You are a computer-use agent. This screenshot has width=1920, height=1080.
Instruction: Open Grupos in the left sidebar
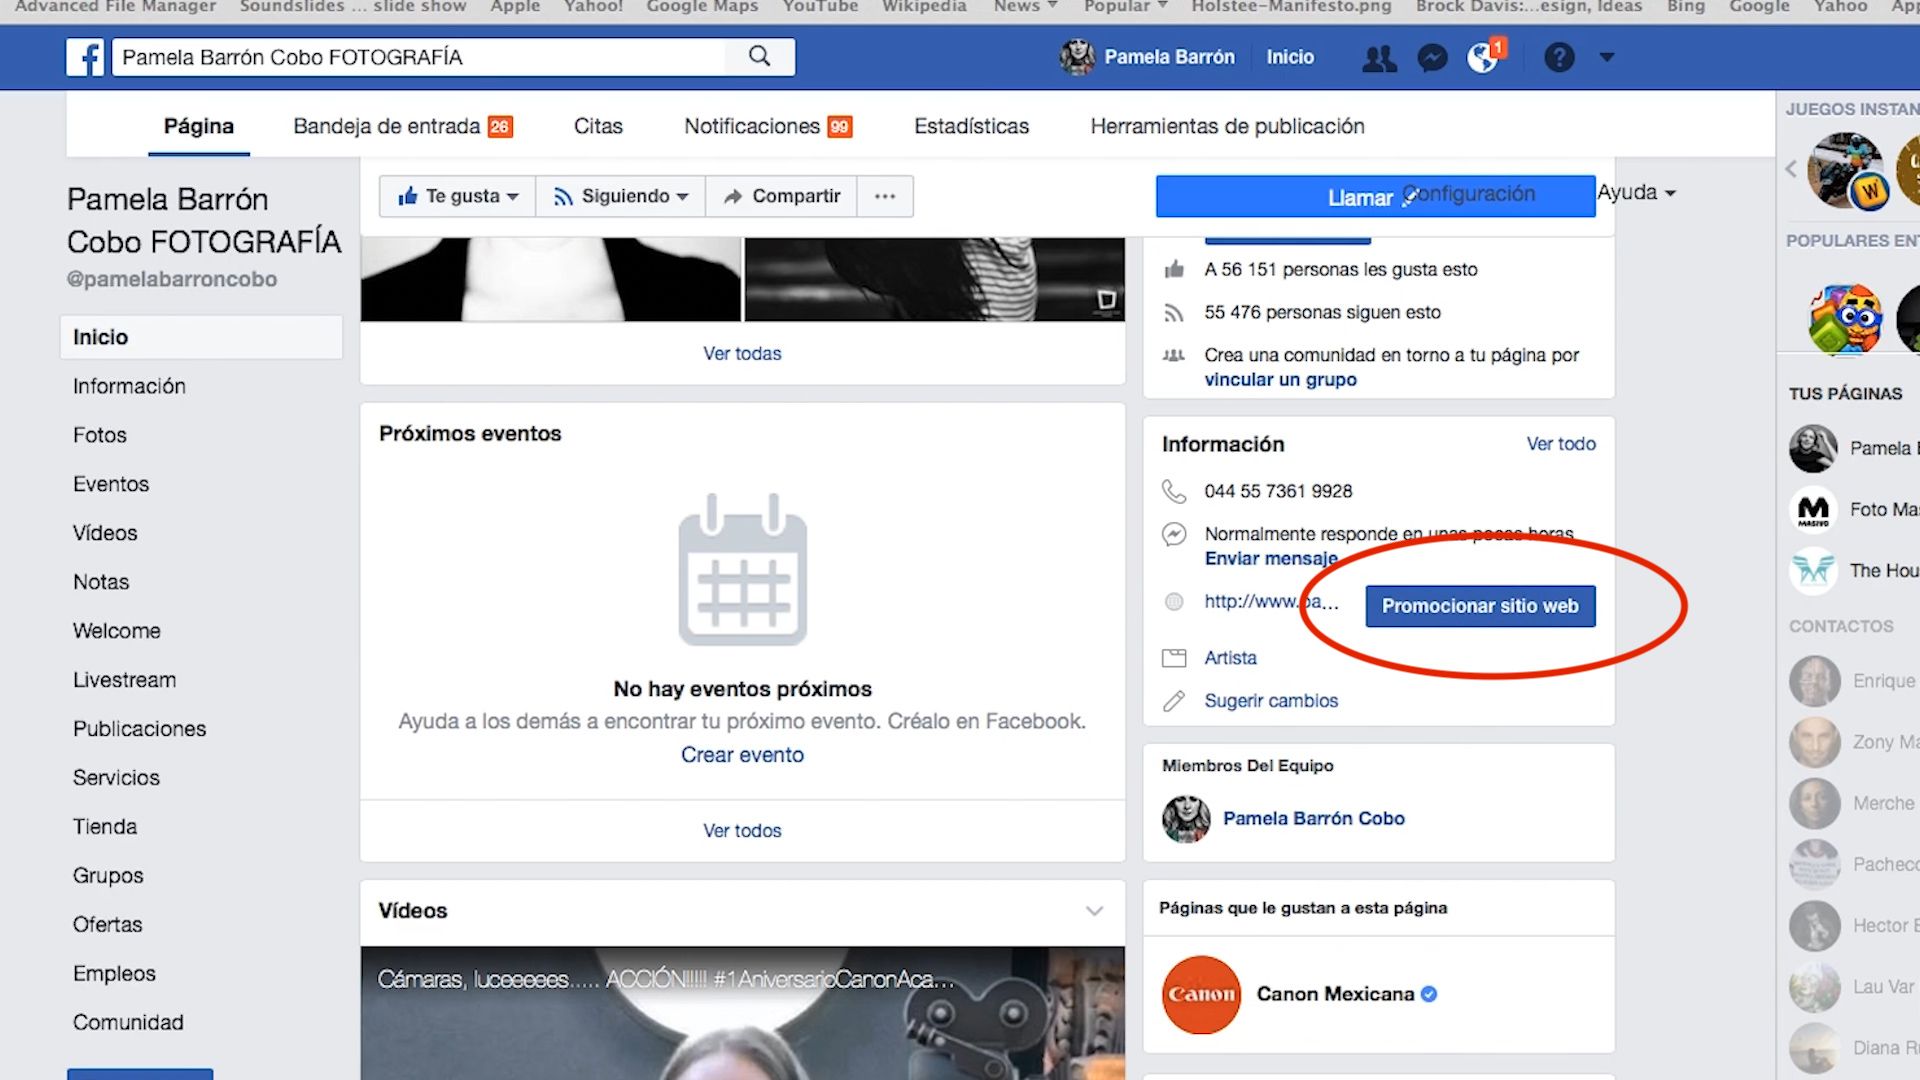(108, 876)
